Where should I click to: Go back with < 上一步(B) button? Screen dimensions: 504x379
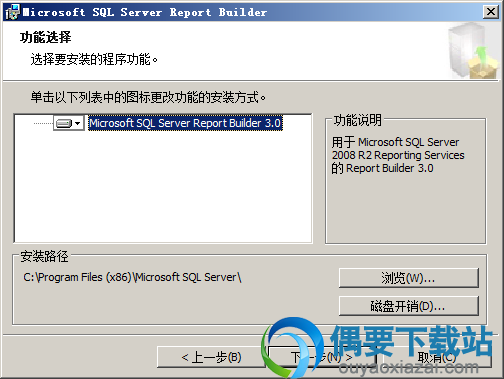[211, 357]
